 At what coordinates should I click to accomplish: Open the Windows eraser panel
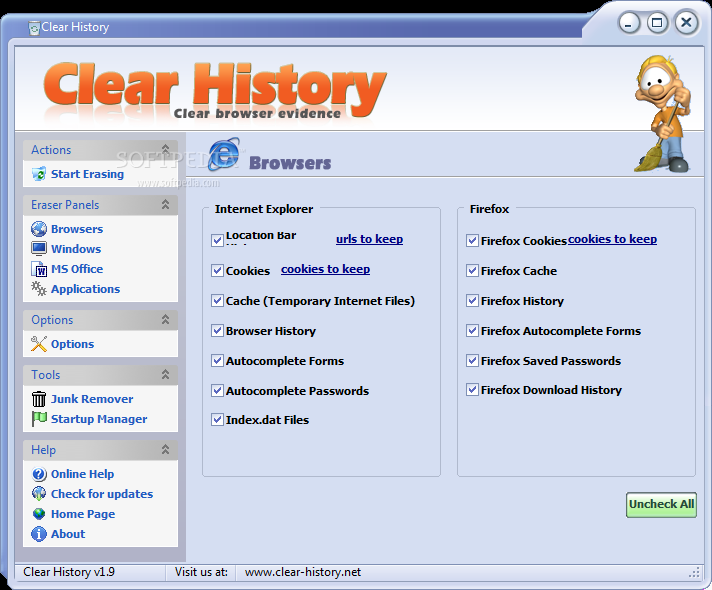(x=76, y=249)
